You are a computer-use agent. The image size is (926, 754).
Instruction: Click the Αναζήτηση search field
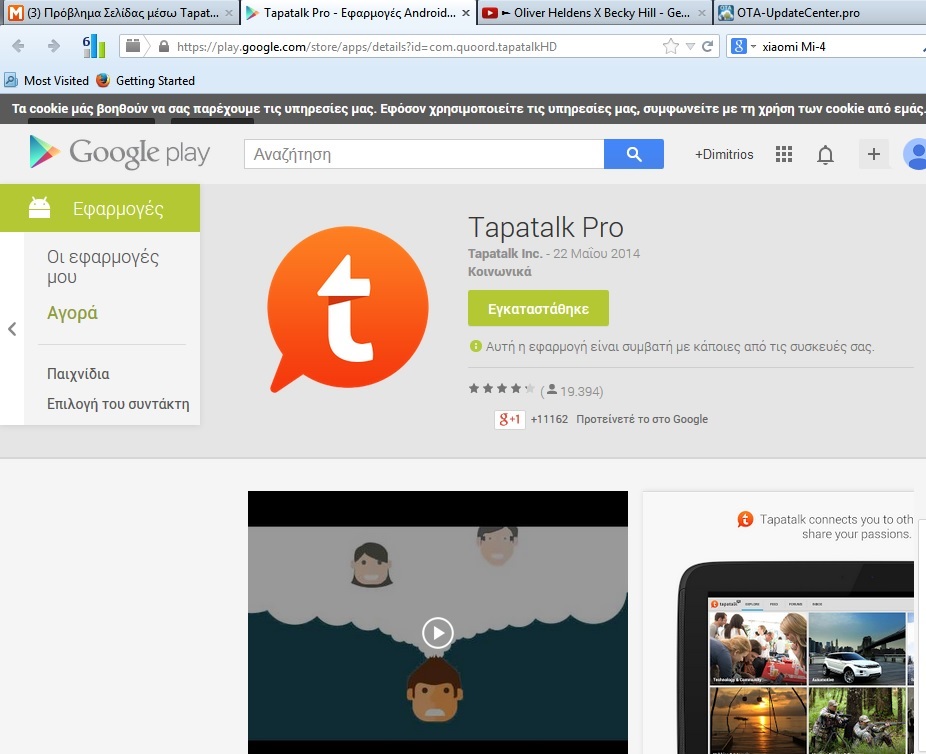click(424, 154)
